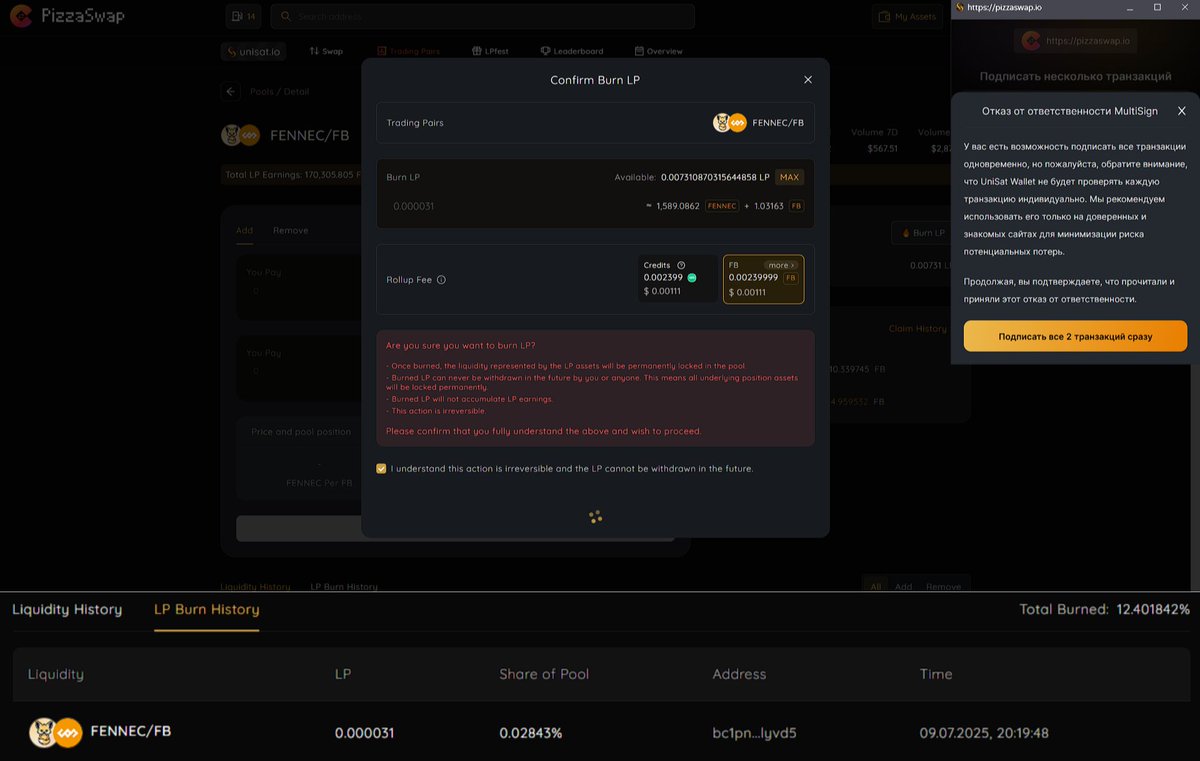Click the 0.02843% share of pool cell
The image size is (1200, 761).
tap(531, 733)
